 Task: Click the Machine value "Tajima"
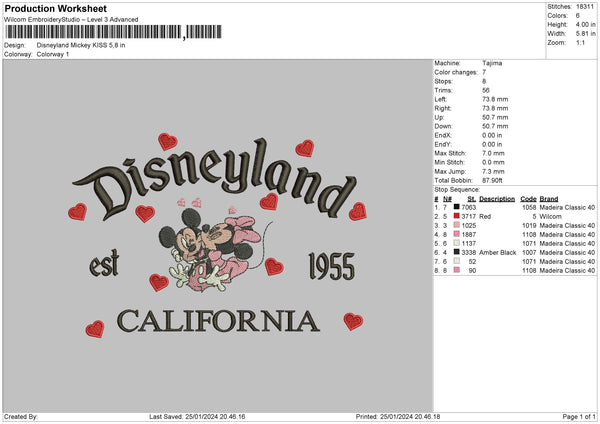492,63
